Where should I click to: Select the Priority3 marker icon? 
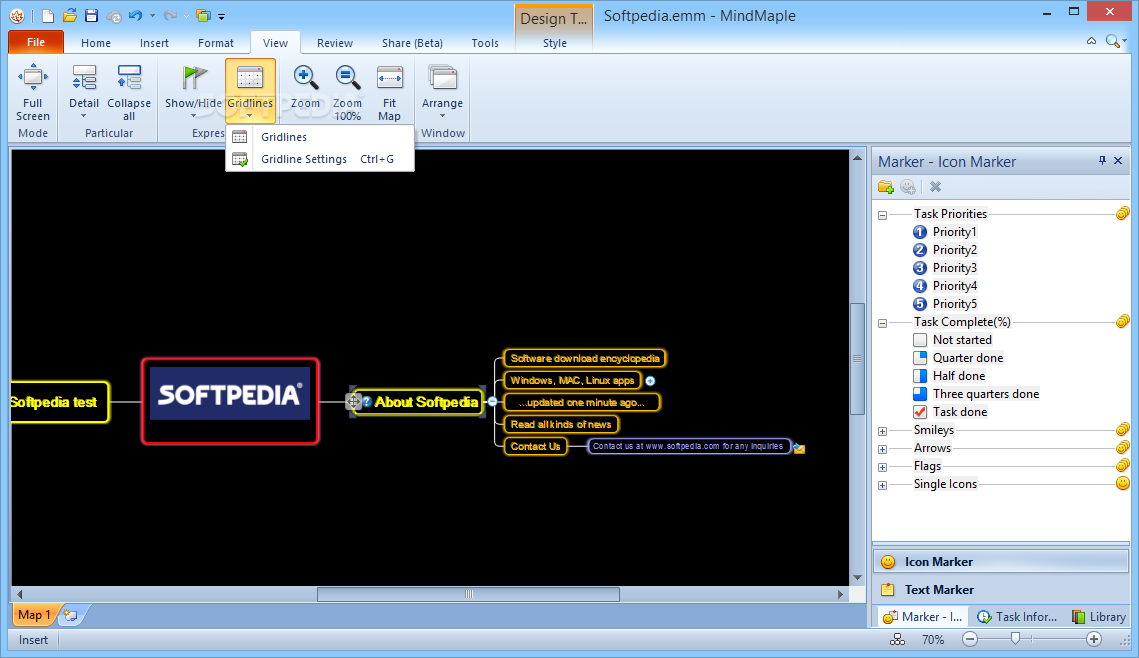pos(920,268)
